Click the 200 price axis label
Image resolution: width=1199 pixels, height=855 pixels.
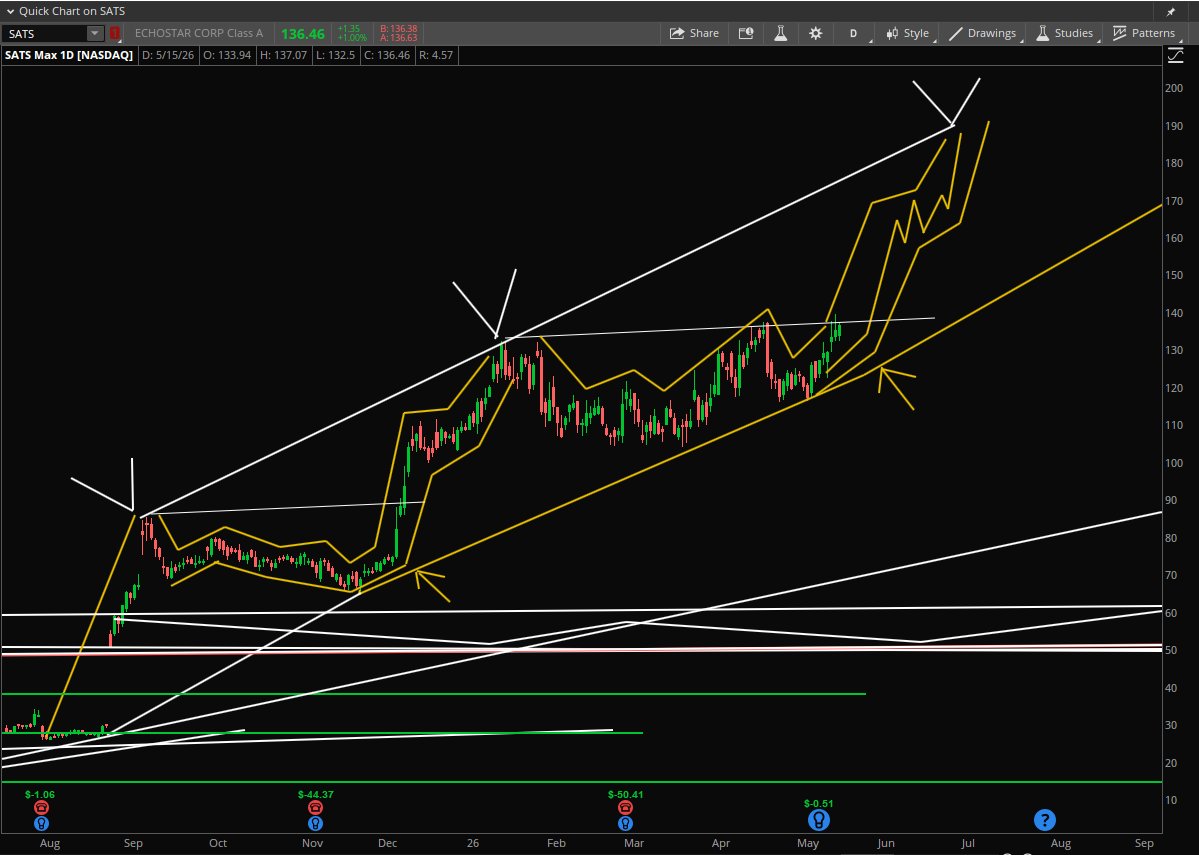coord(1174,88)
